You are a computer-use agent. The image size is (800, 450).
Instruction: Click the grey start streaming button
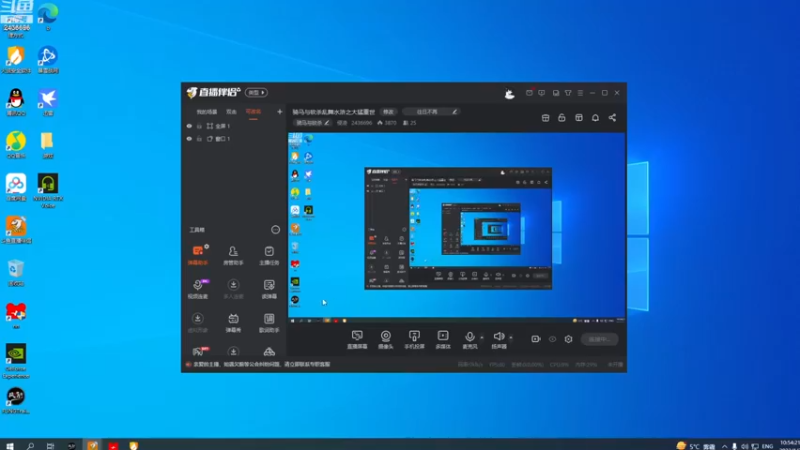click(x=599, y=339)
